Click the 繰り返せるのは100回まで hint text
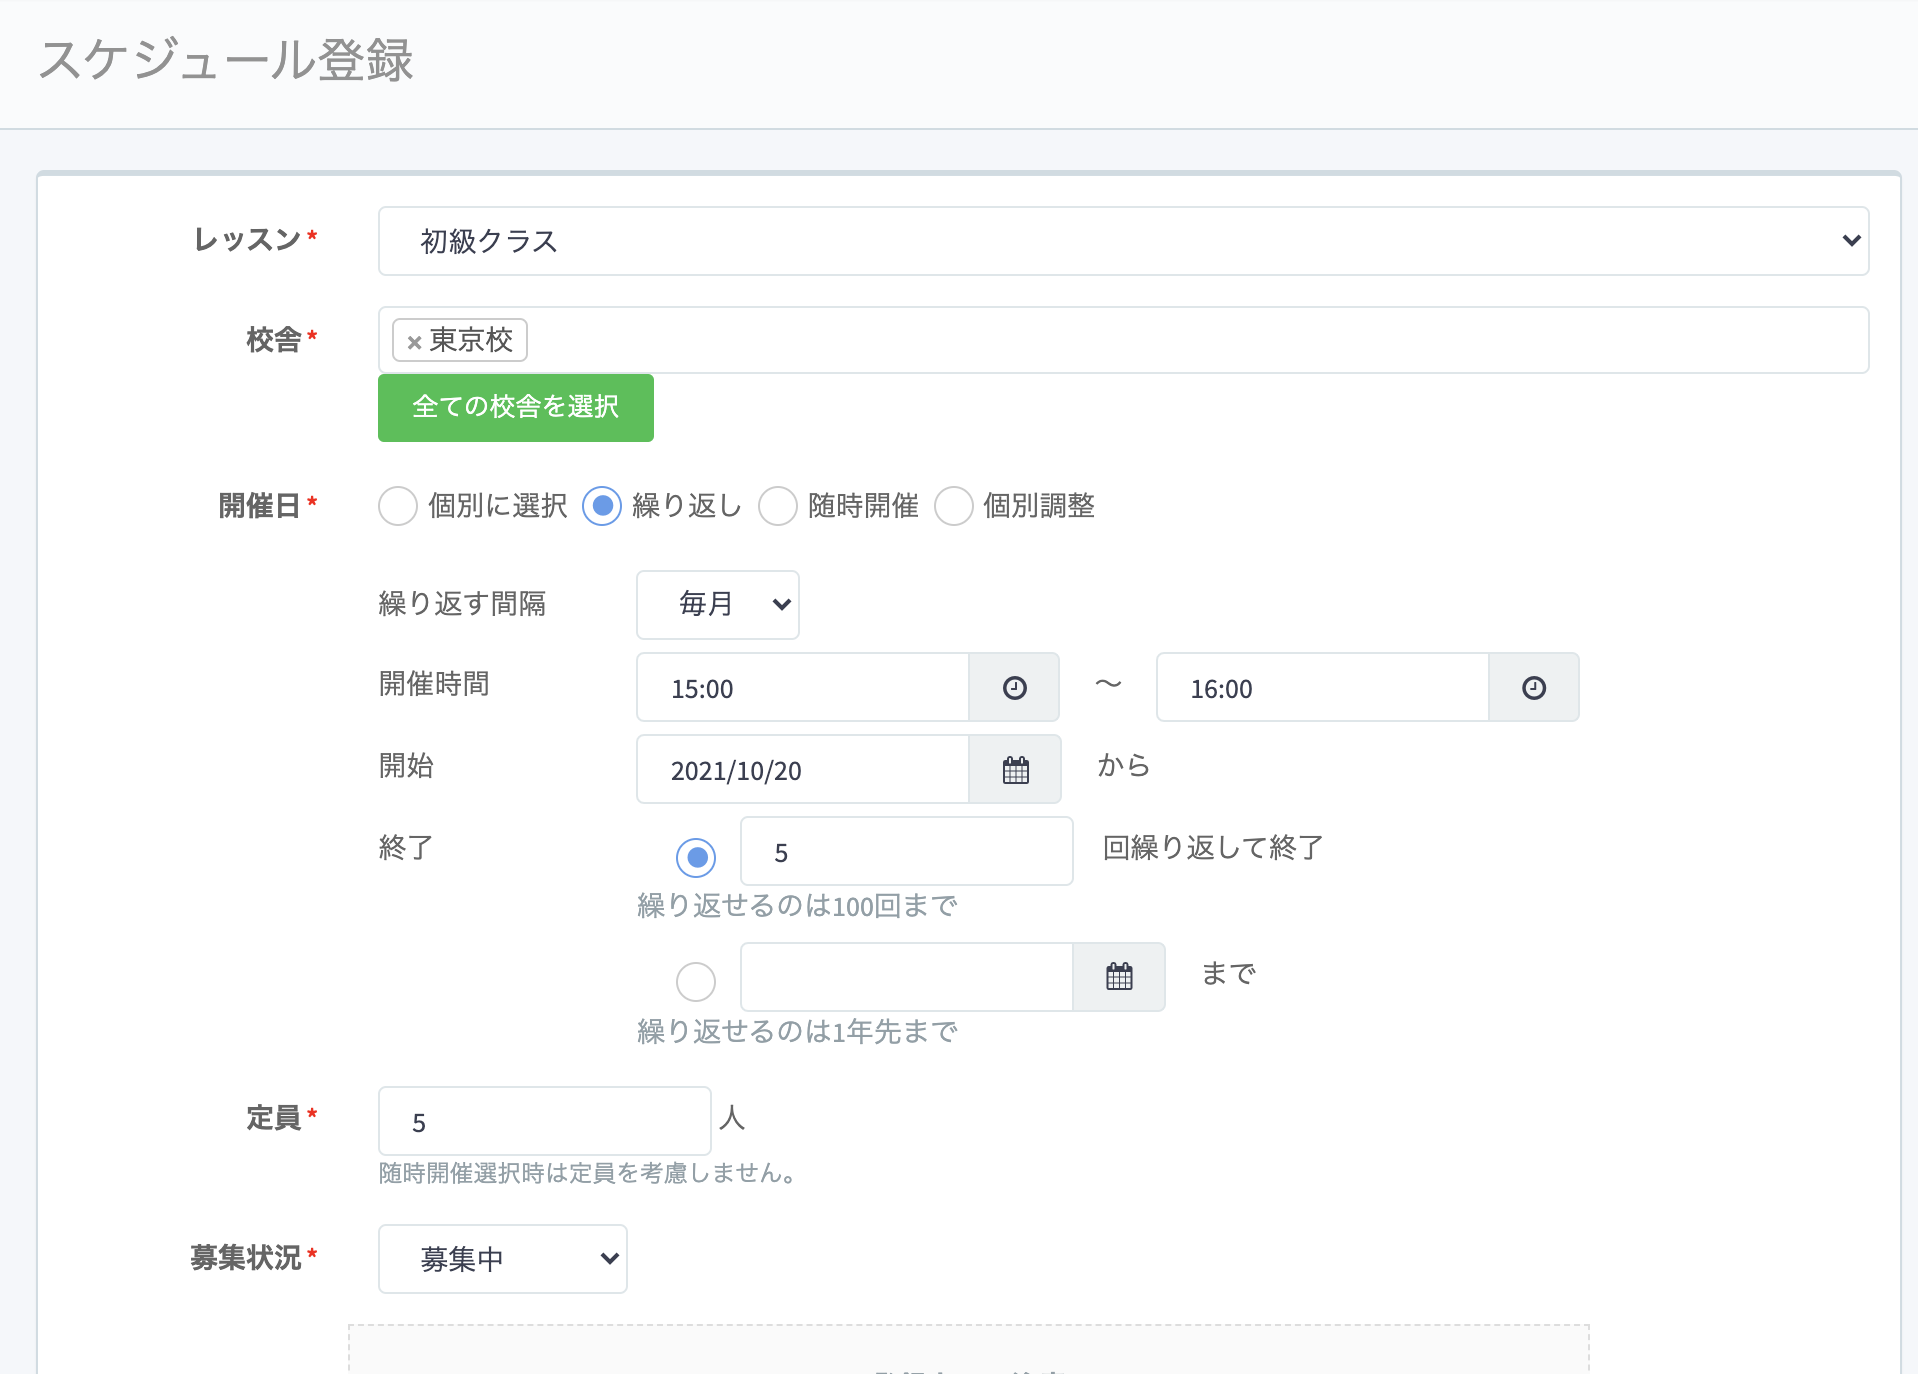This screenshot has height=1374, width=1918. point(797,906)
